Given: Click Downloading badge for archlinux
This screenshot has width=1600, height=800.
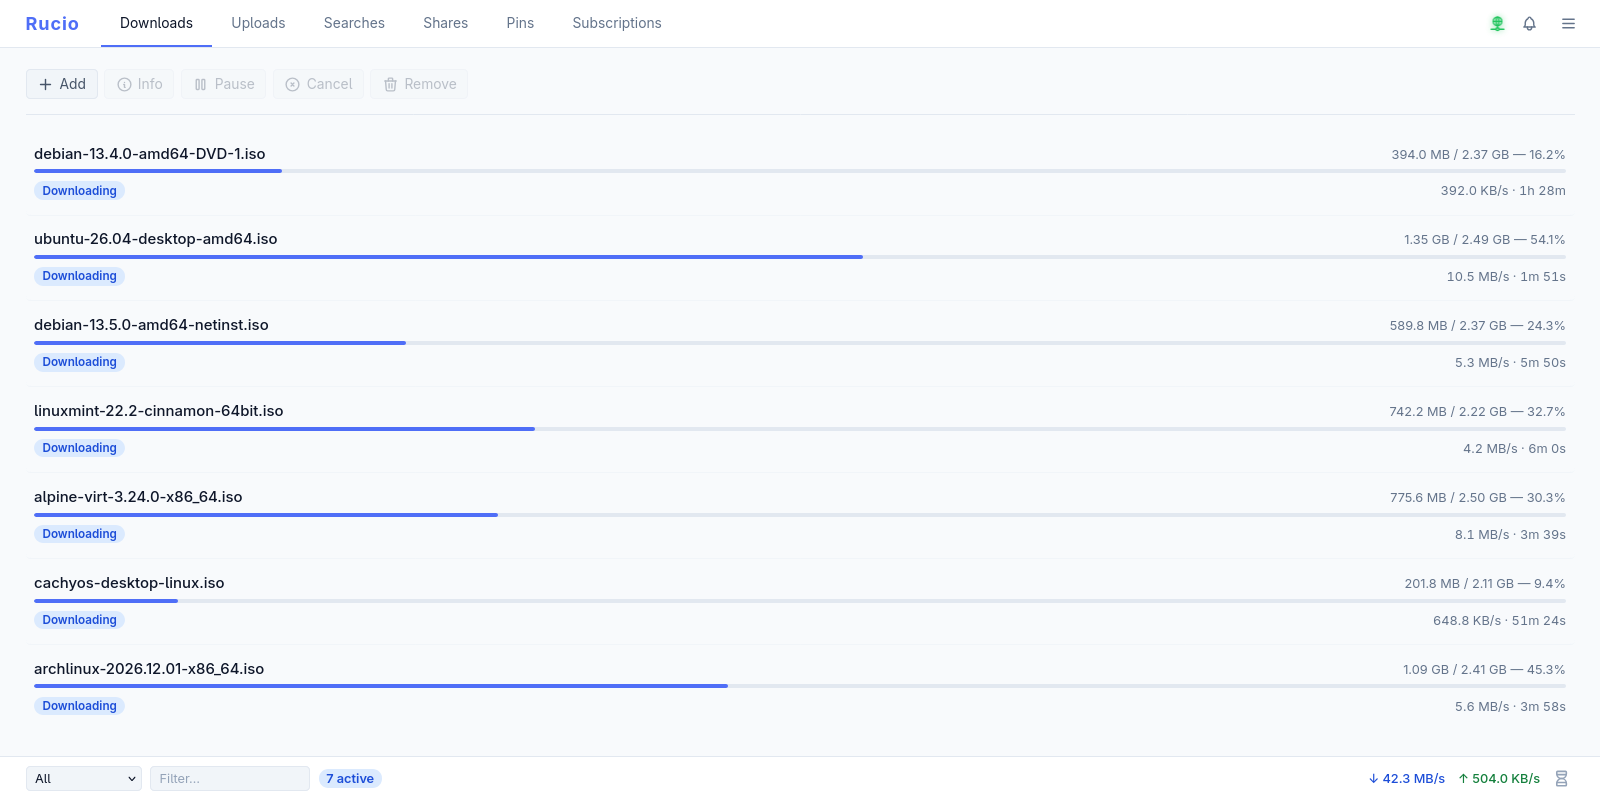Looking at the screenshot, I should 79,706.
